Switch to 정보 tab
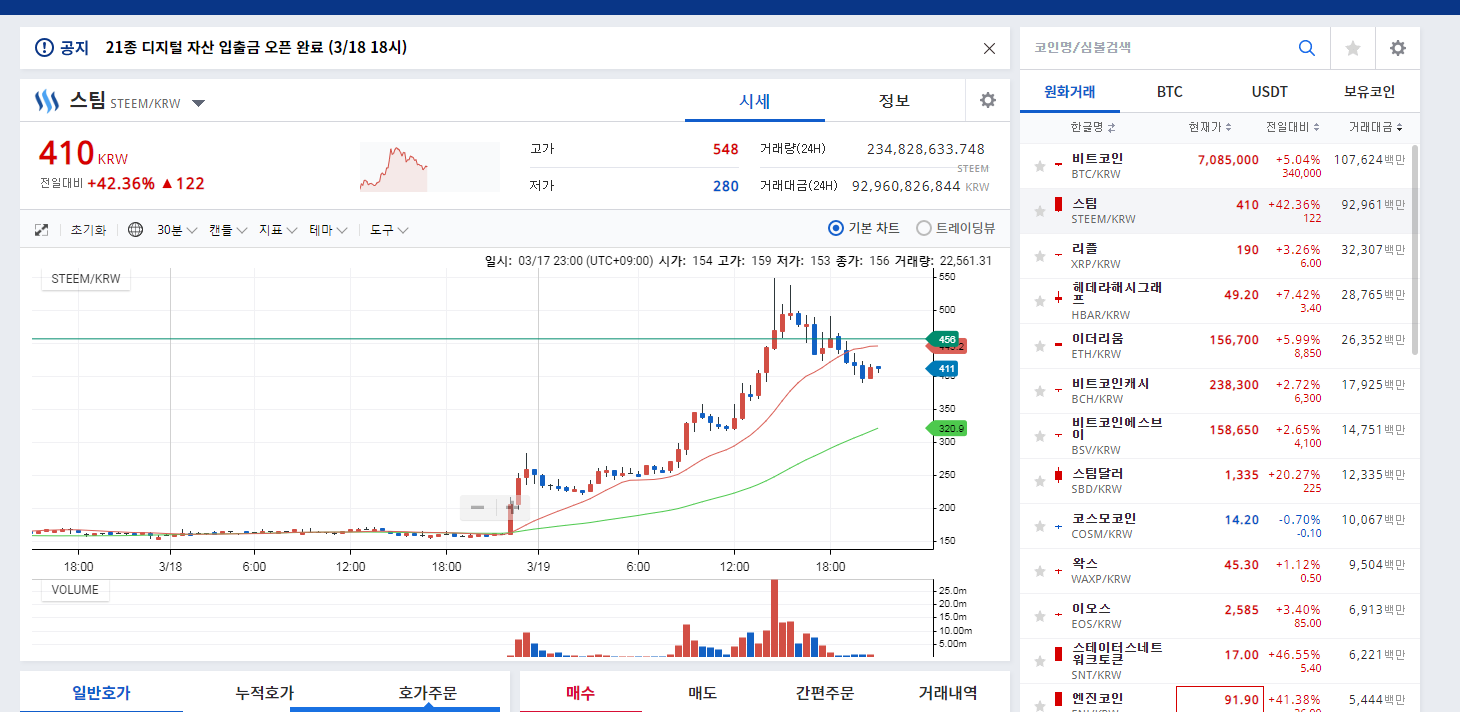The height and width of the screenshot is (712, 1460). coord(894,101)
